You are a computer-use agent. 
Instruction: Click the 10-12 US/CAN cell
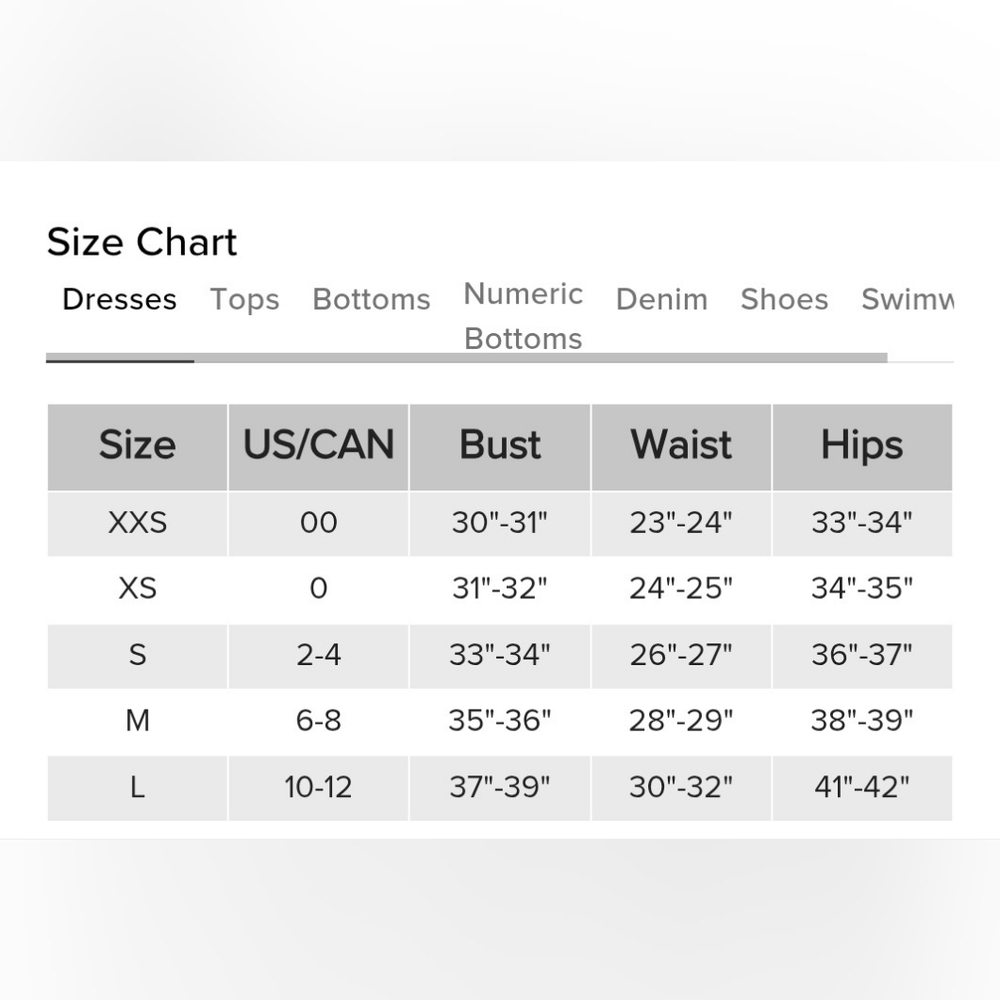click(x=318, y=788)
